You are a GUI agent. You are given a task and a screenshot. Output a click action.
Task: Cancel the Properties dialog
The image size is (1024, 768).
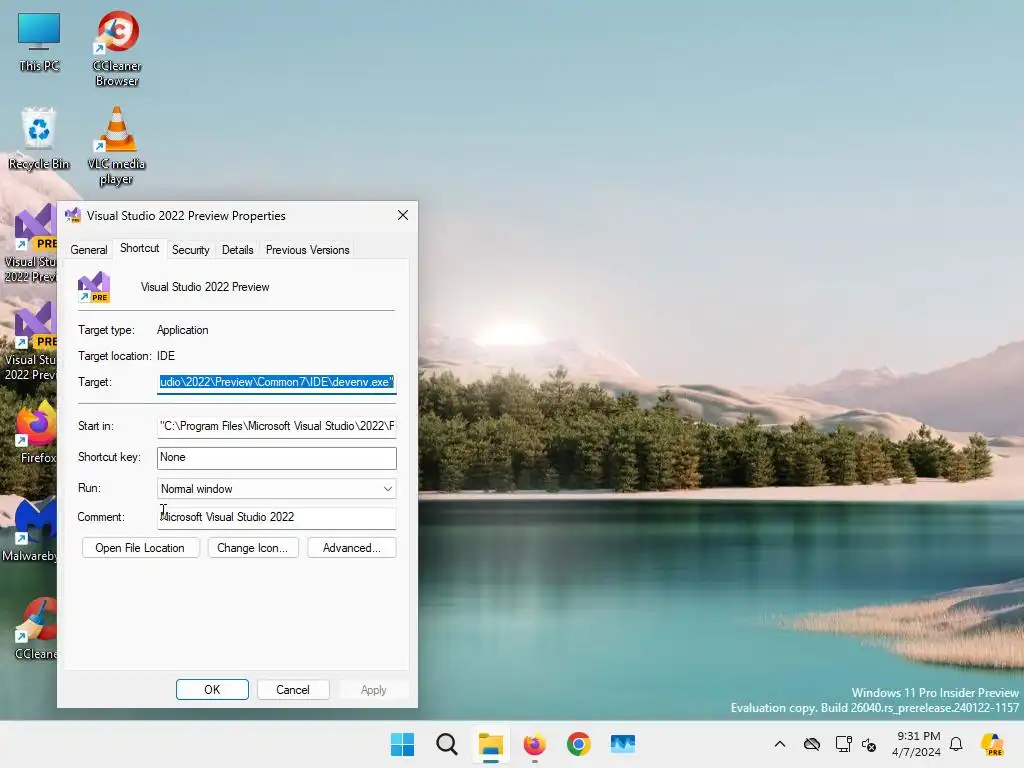pyautogui.click(x=293, y=690)
